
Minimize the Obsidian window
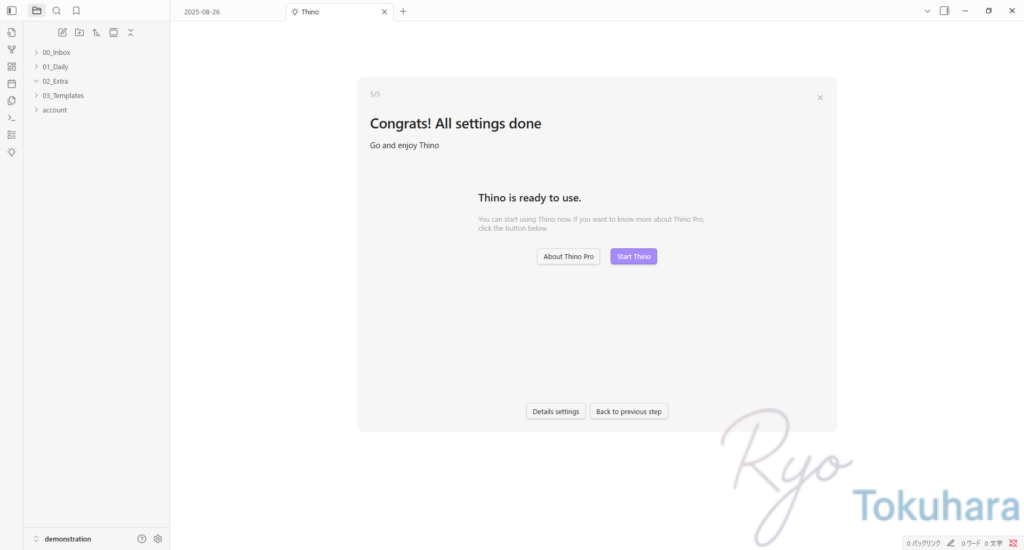tap(965, 11)
